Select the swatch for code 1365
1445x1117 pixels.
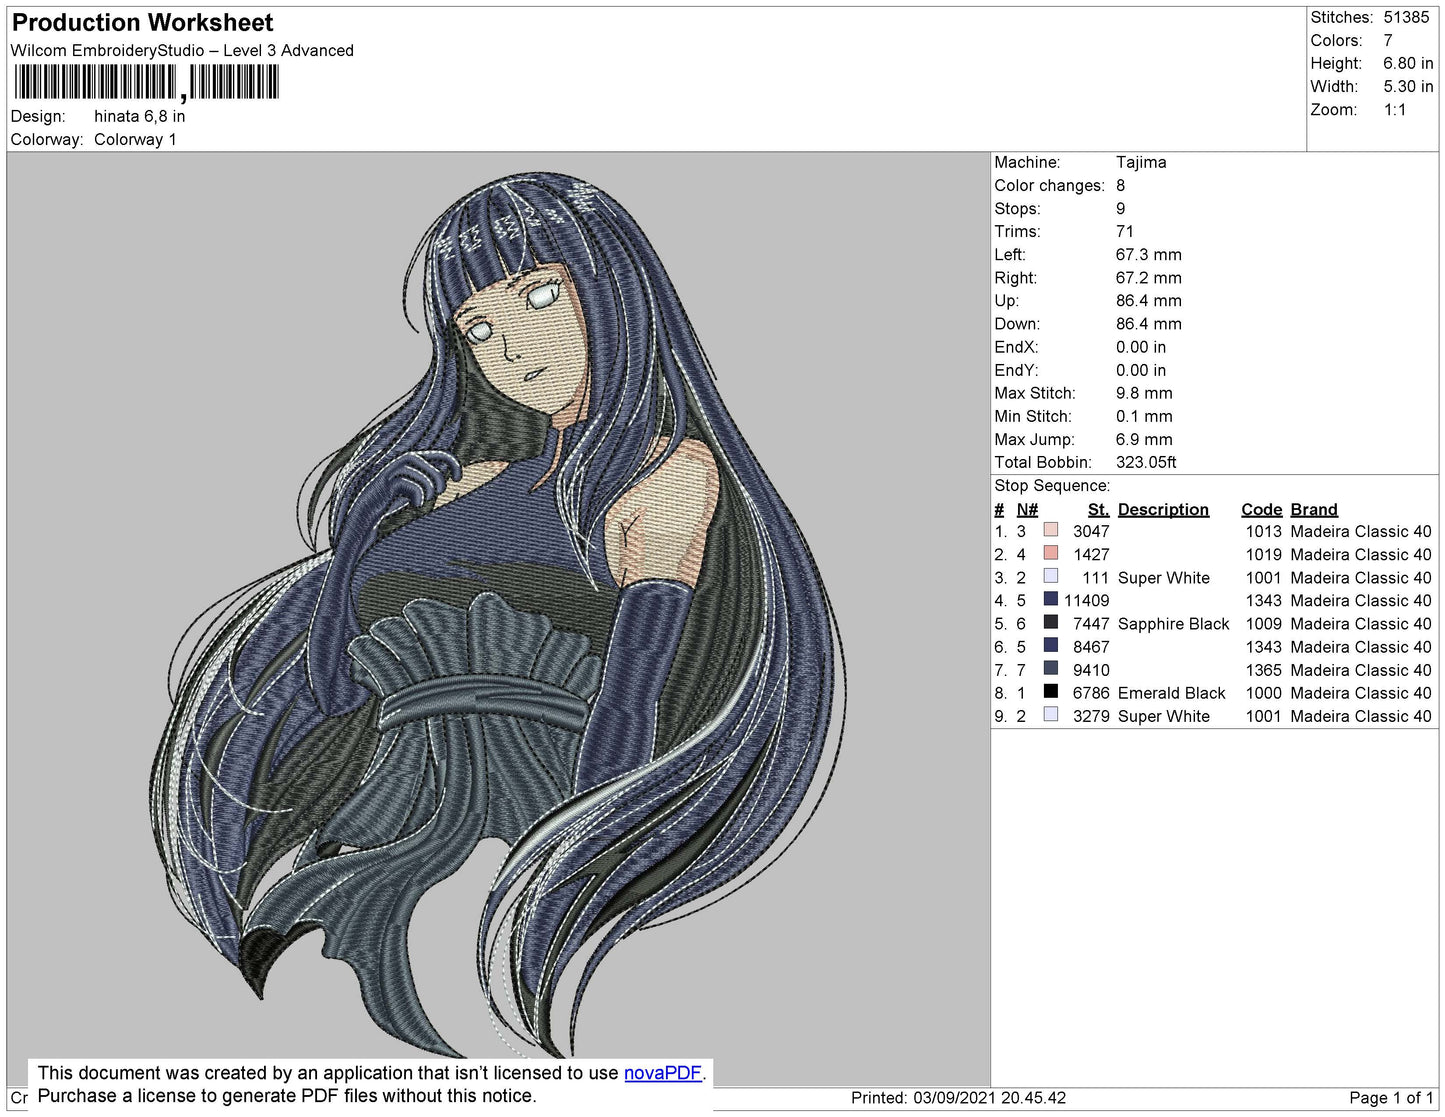(x=1050, y=668)
